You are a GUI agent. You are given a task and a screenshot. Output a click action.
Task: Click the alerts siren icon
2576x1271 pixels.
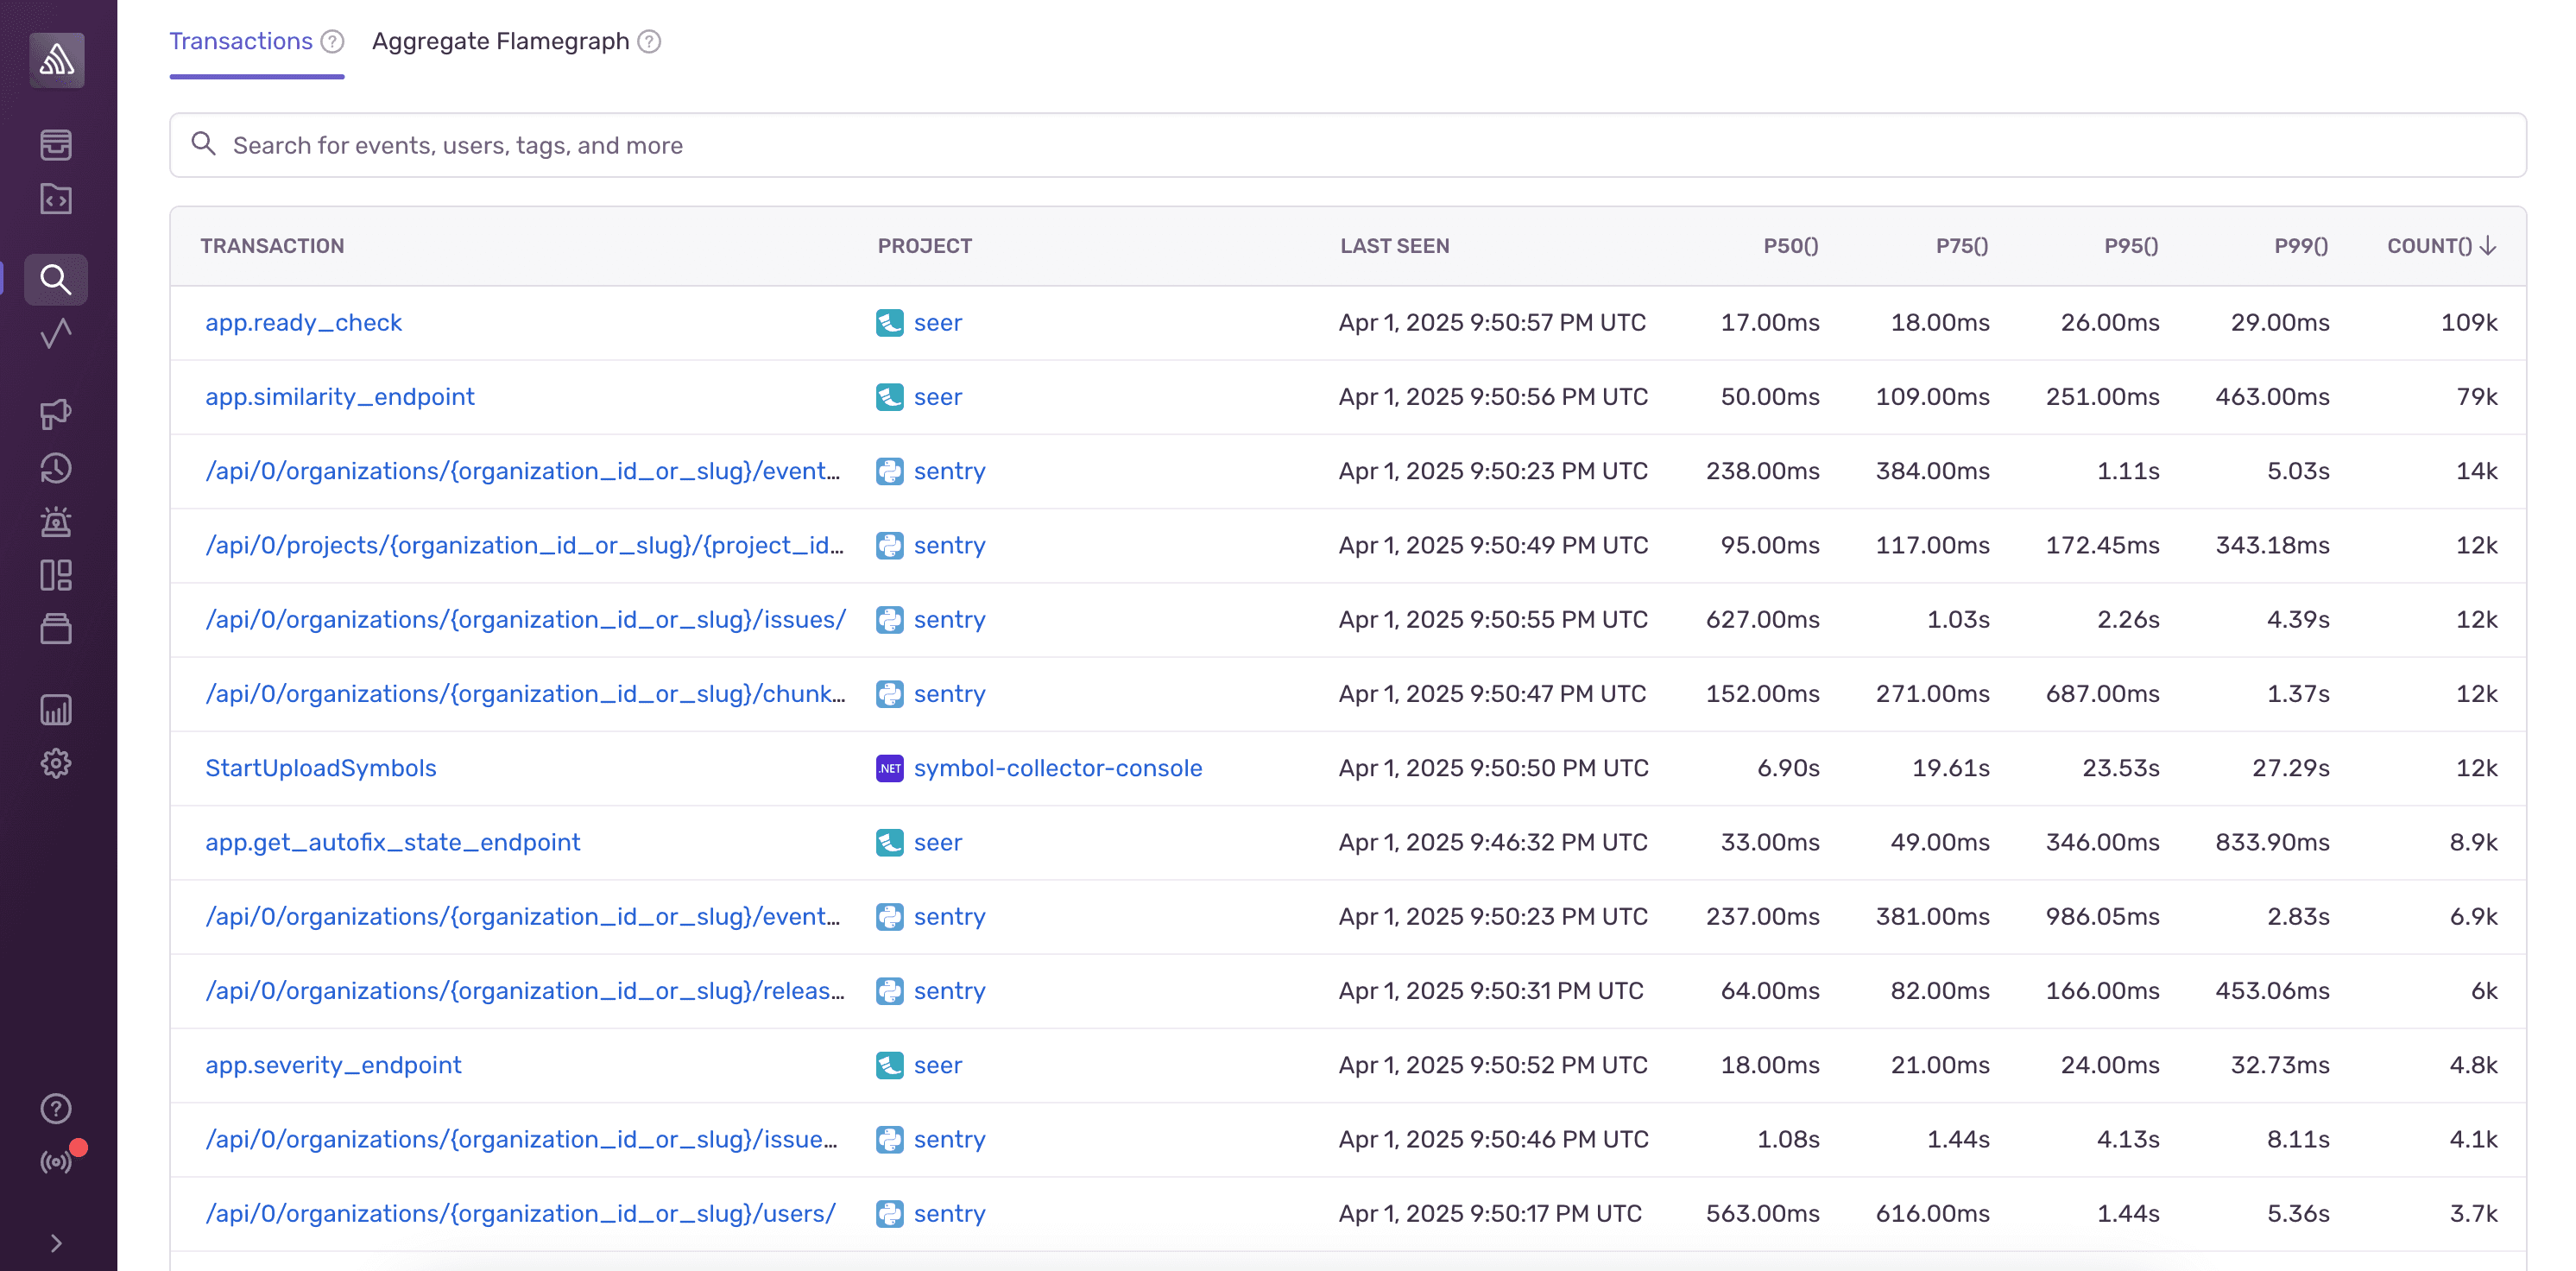(56, 521)
